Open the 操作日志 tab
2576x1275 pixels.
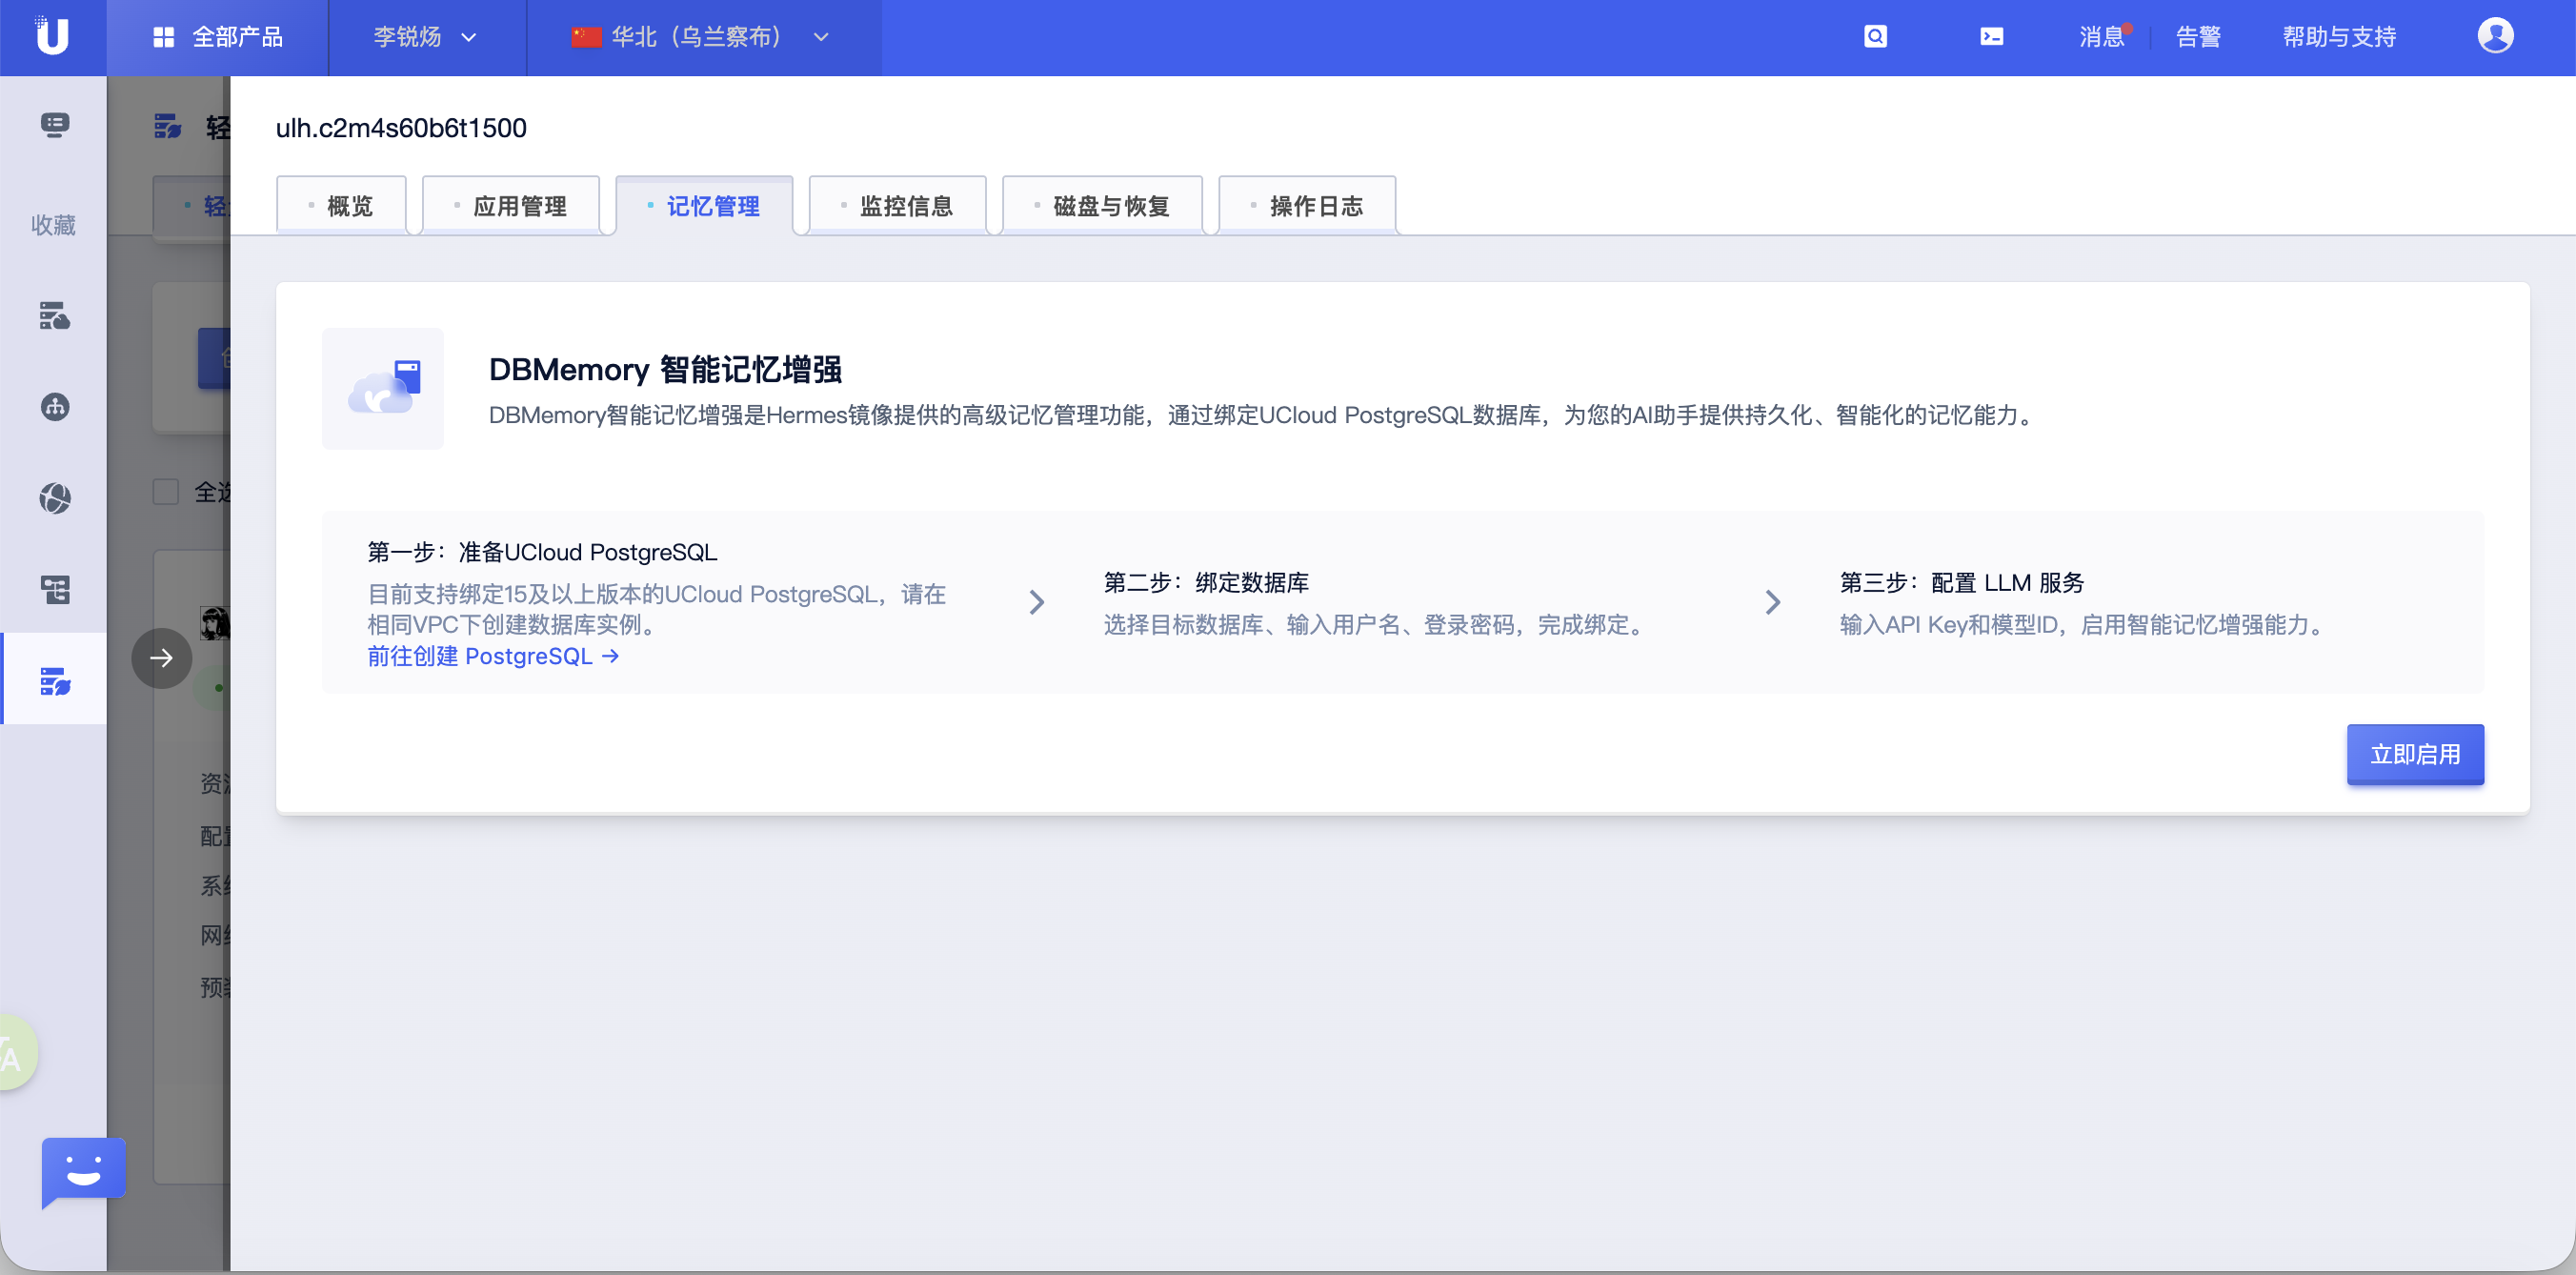point(1307,206)
